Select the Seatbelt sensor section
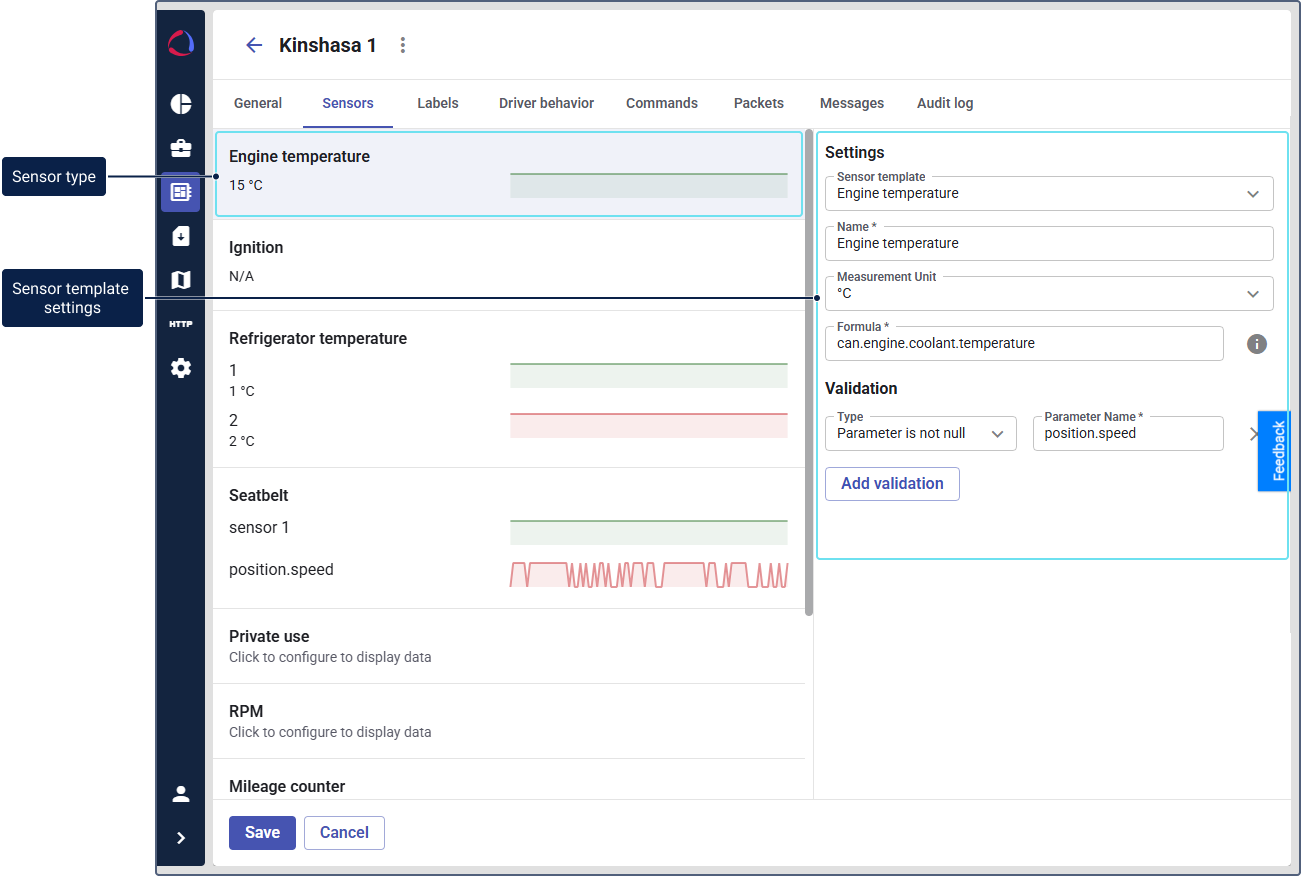Screen dimensions: 1301x876 coord(509,538)
